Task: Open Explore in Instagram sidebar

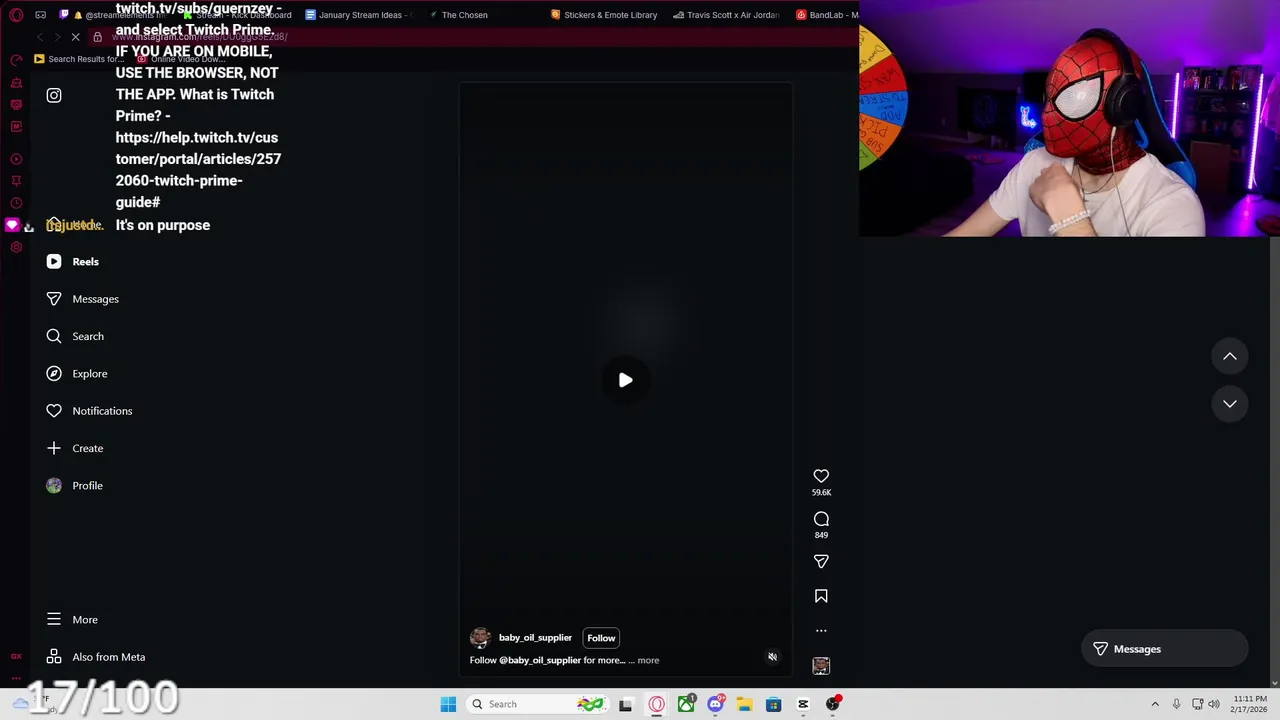Action: tap(76, 373)
